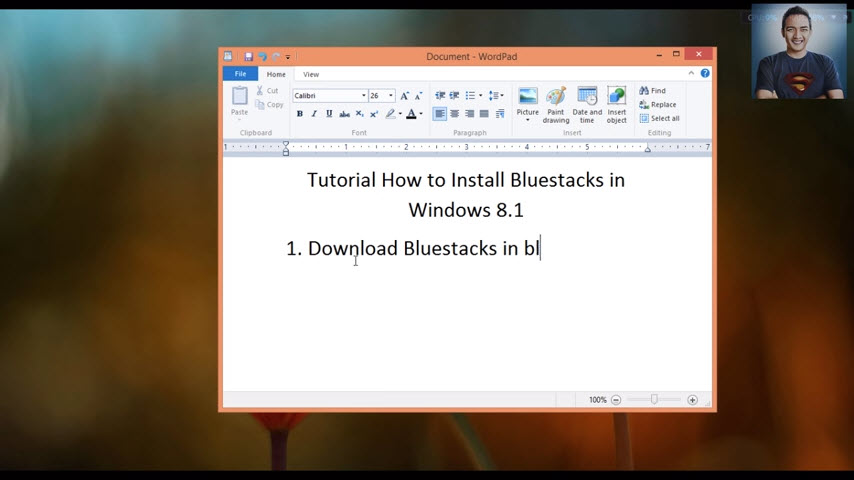Screen dimensions: 854x480
Task: Open WordPad Help question mark icon
Action: click(x=705, y=74)
